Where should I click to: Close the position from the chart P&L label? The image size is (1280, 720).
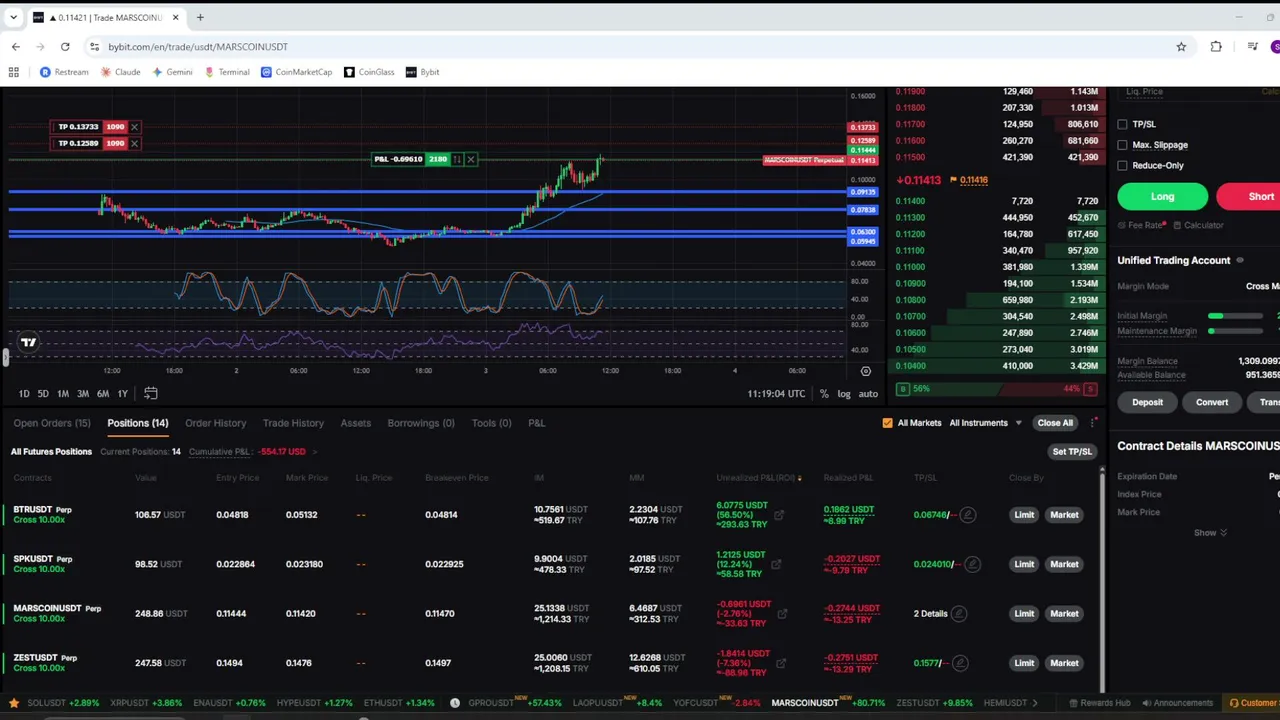(x=470, y=159)
